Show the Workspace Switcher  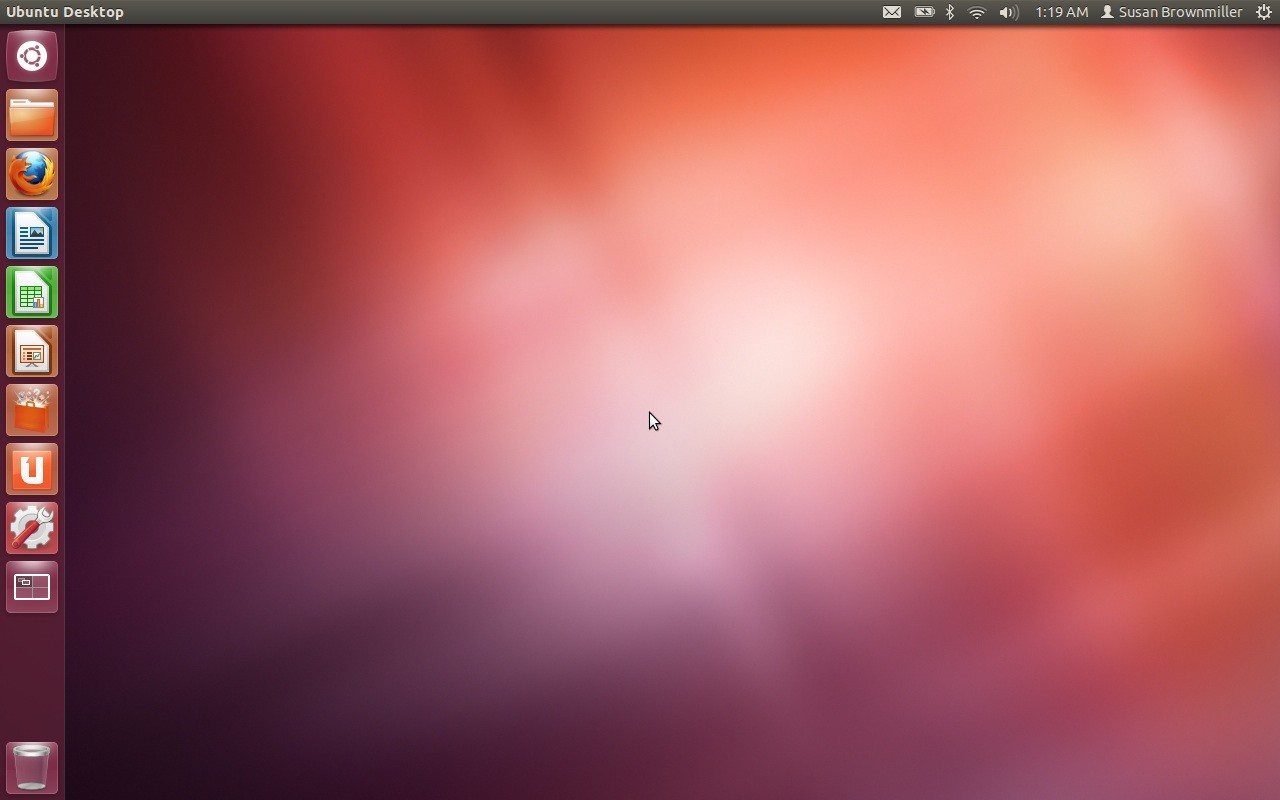(32, 587)
